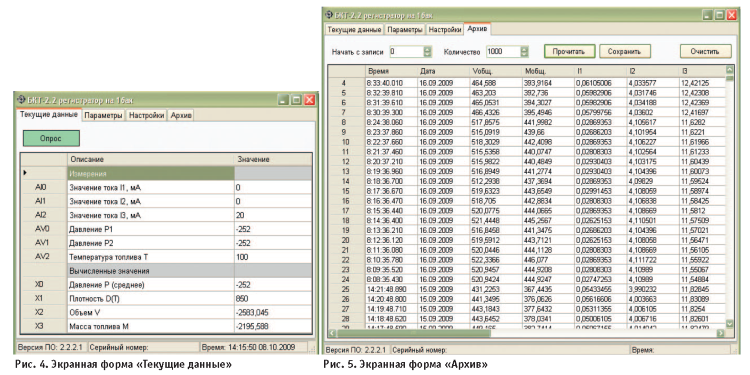This screenshot has height=375, width=750.
Task: Click the AV0 row header
Action: coord(44,229)
